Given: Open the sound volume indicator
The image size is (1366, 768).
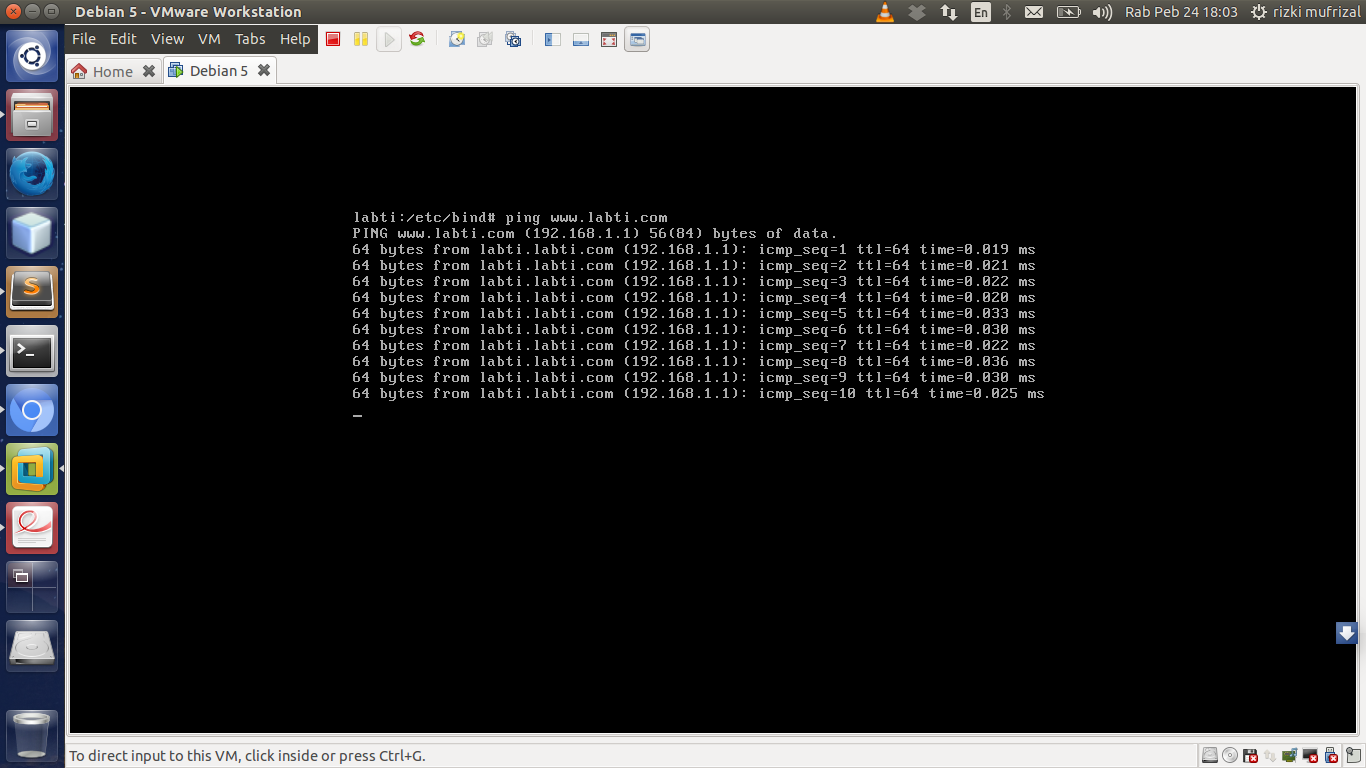Looking at the screenshot, I should (x=1102, y=12).
